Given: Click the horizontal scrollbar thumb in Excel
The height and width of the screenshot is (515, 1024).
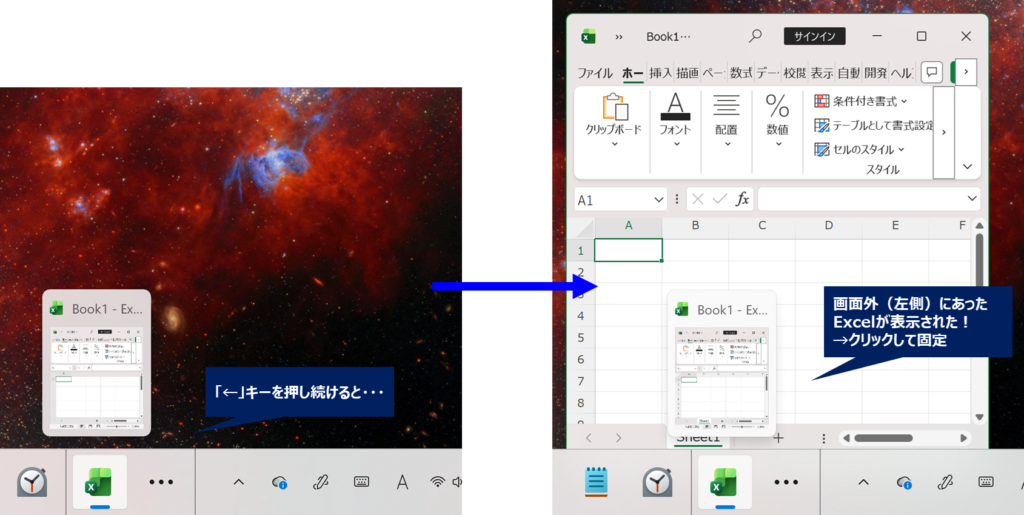Looking at the screenshot, I should pos(883,438).
